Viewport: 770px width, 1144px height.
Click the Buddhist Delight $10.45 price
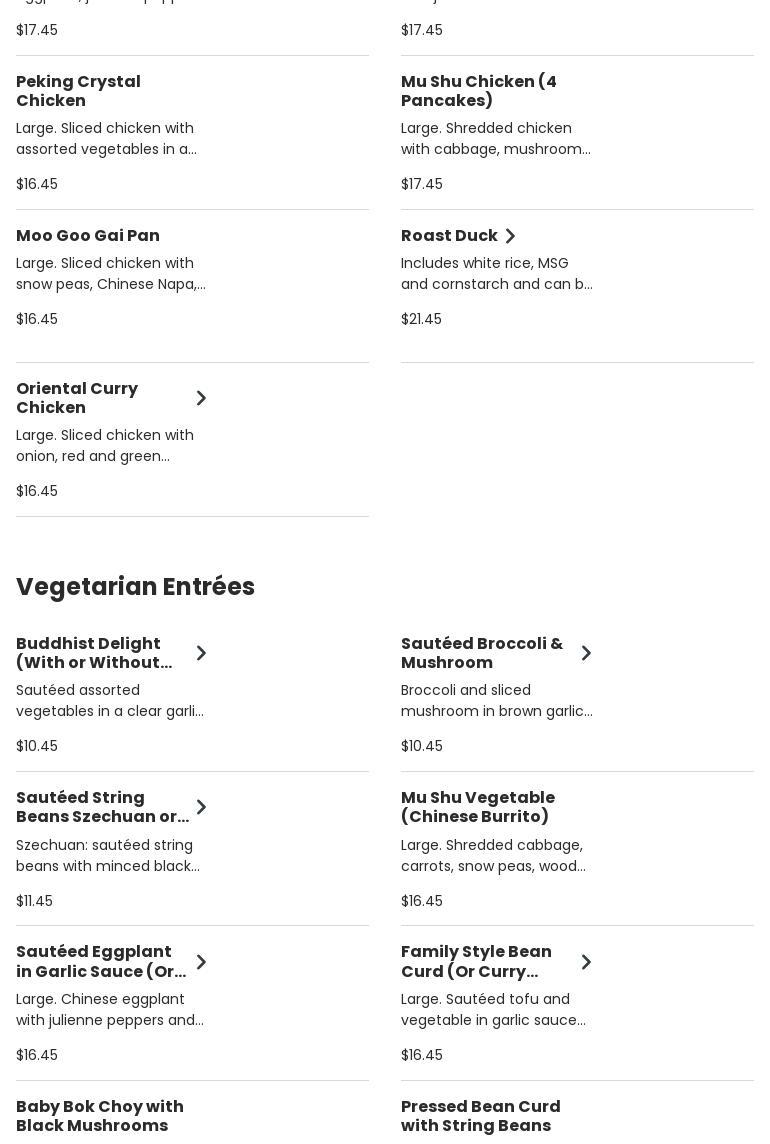tap(37, 746)
